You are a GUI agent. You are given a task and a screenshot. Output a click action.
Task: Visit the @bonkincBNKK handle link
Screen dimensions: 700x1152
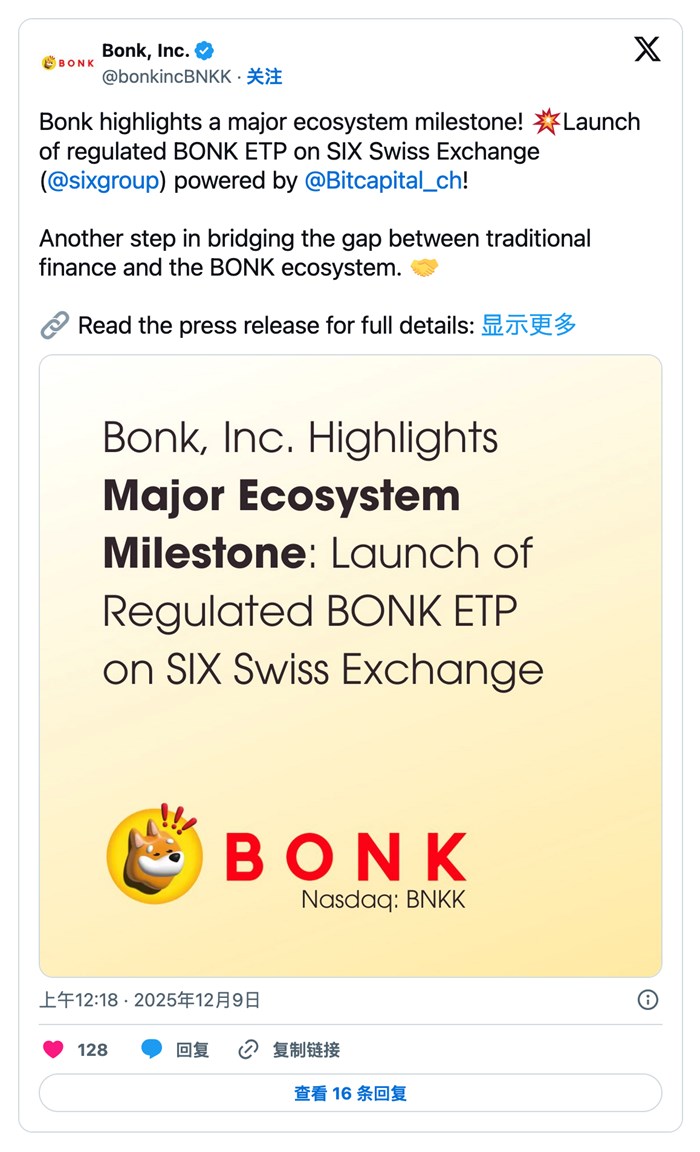tap(166, 76)
